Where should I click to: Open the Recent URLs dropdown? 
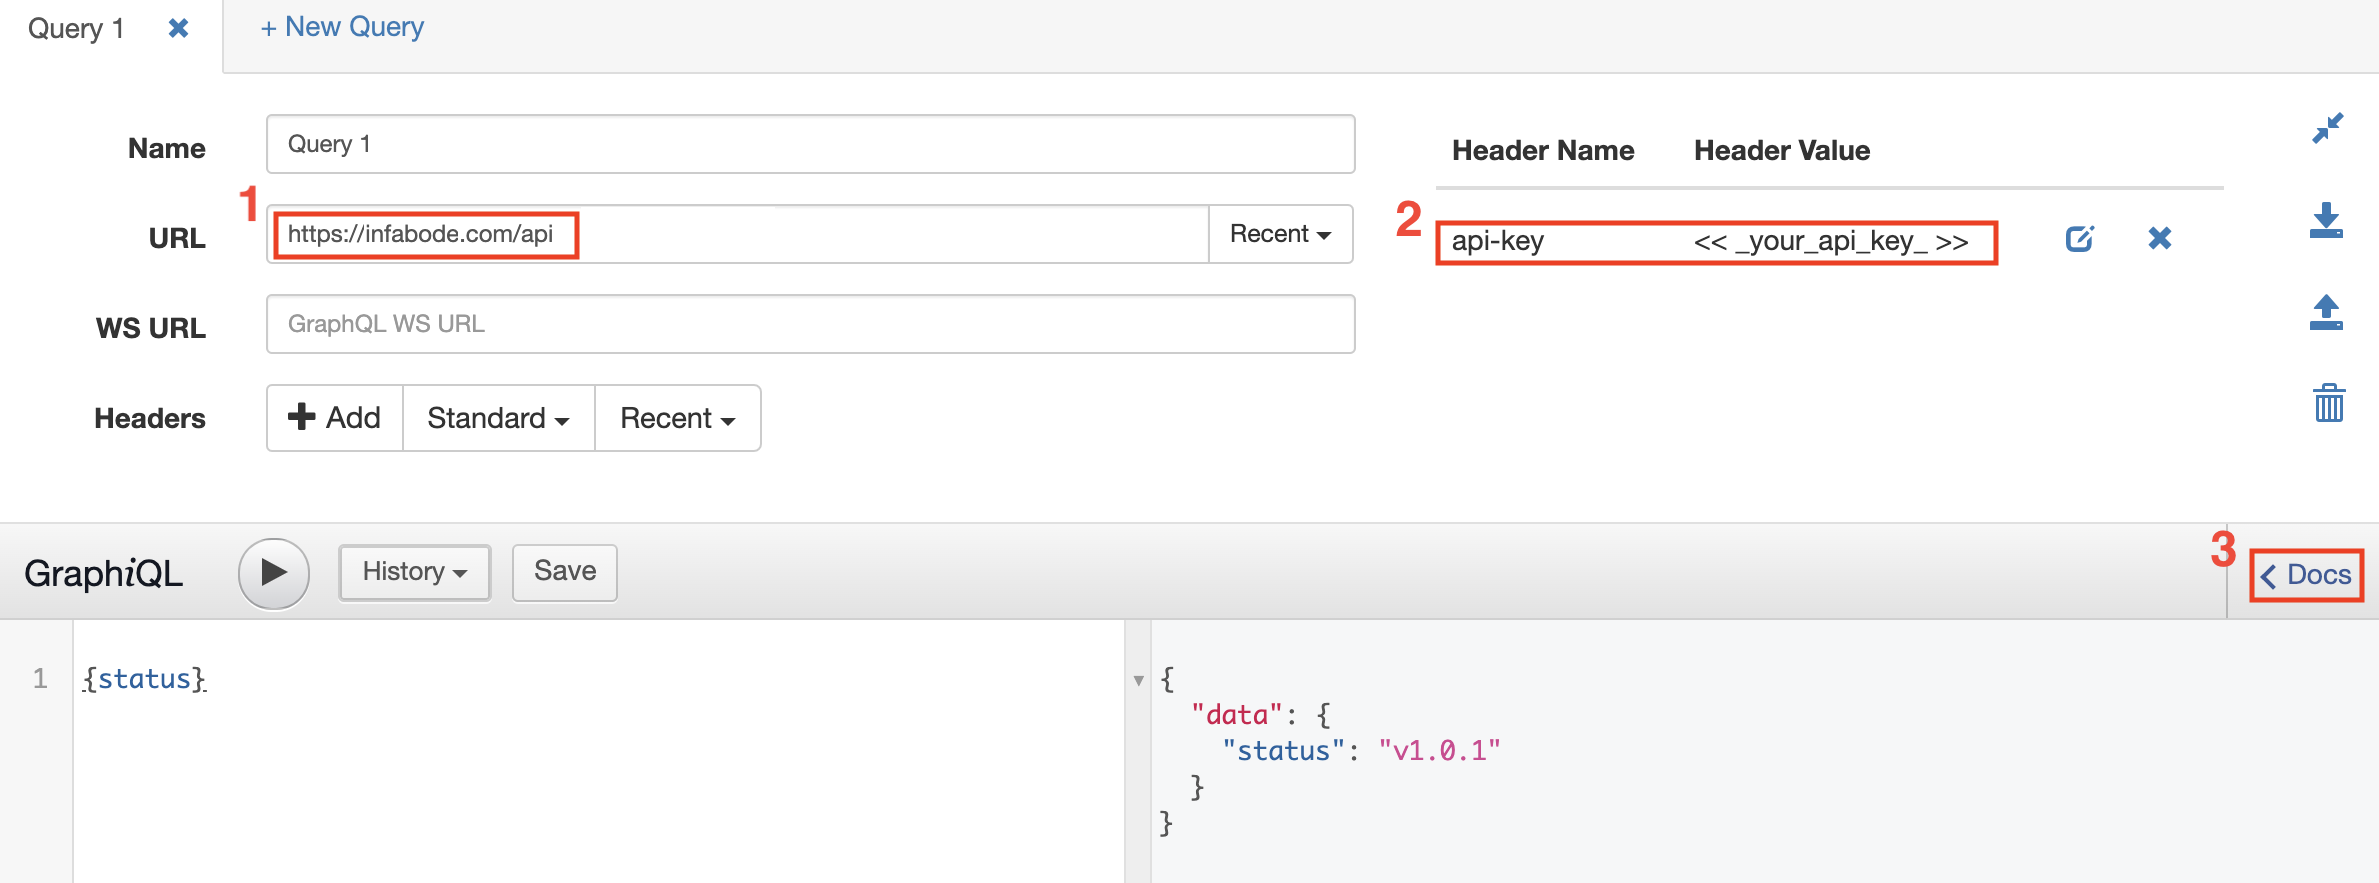coord(1280,234)
